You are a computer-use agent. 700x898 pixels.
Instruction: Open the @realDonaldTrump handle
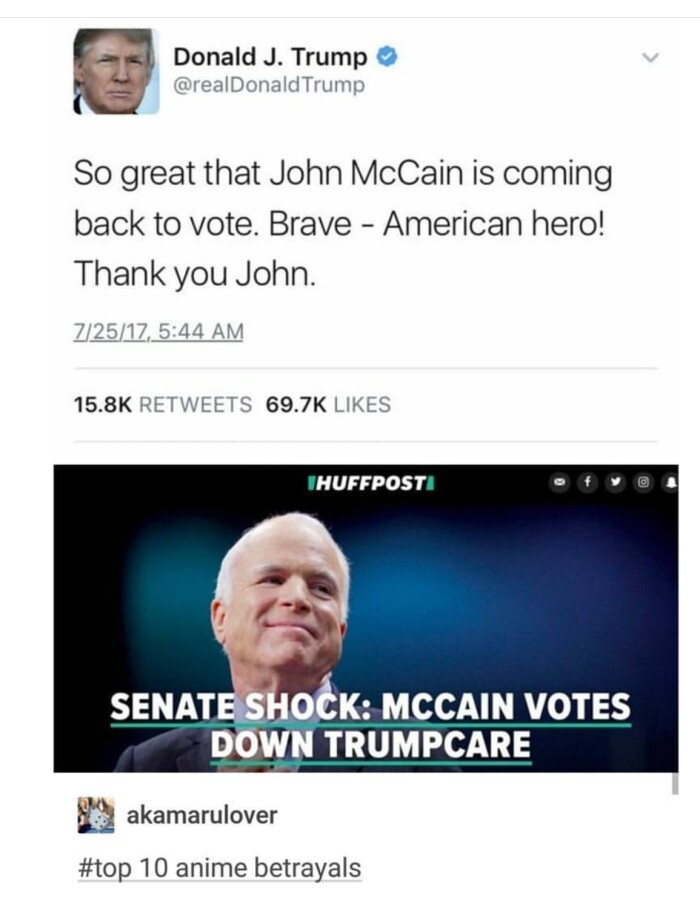269,85
